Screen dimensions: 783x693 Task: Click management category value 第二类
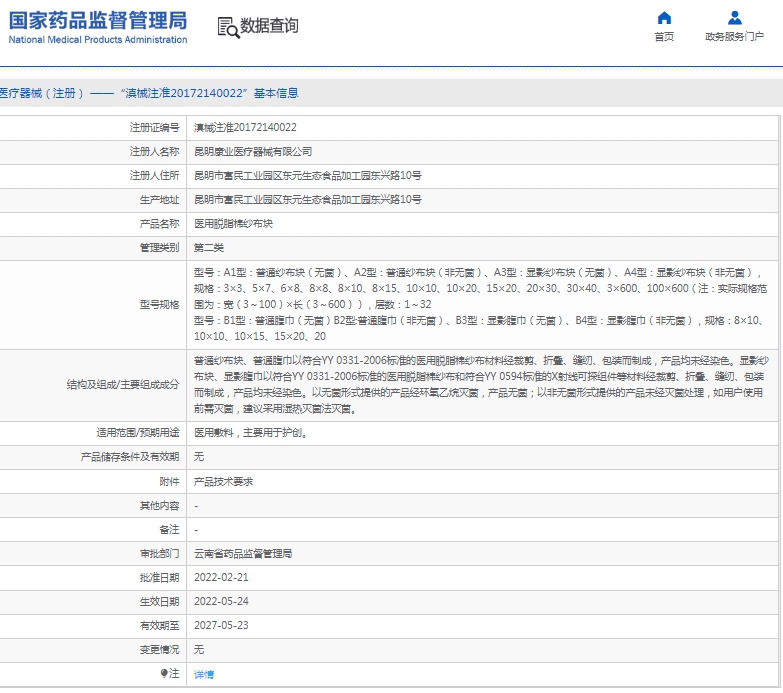(209, 248)
